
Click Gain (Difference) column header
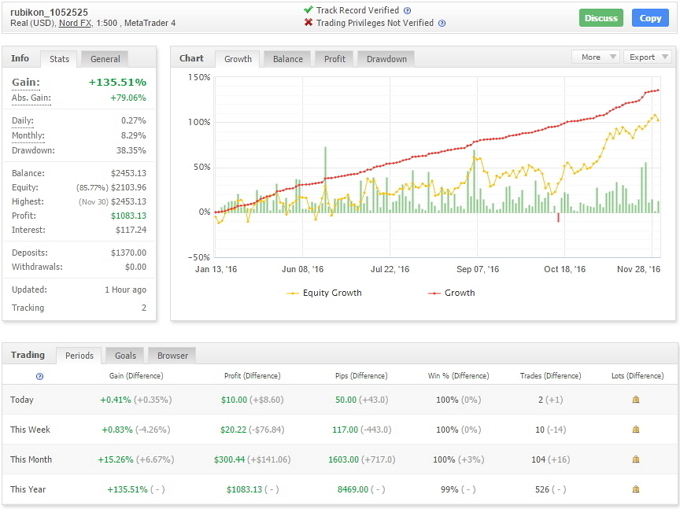(x=136, y=376)
